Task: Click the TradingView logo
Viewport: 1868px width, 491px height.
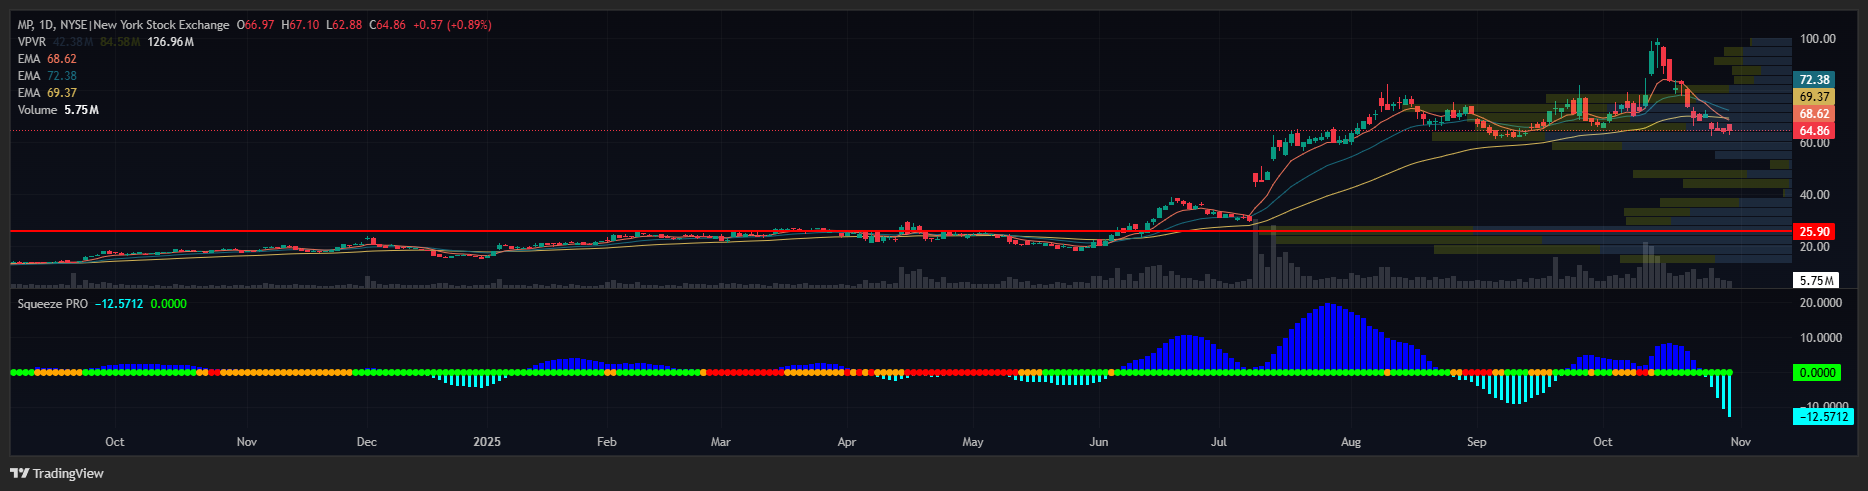Action: click(x=57, y=473)
